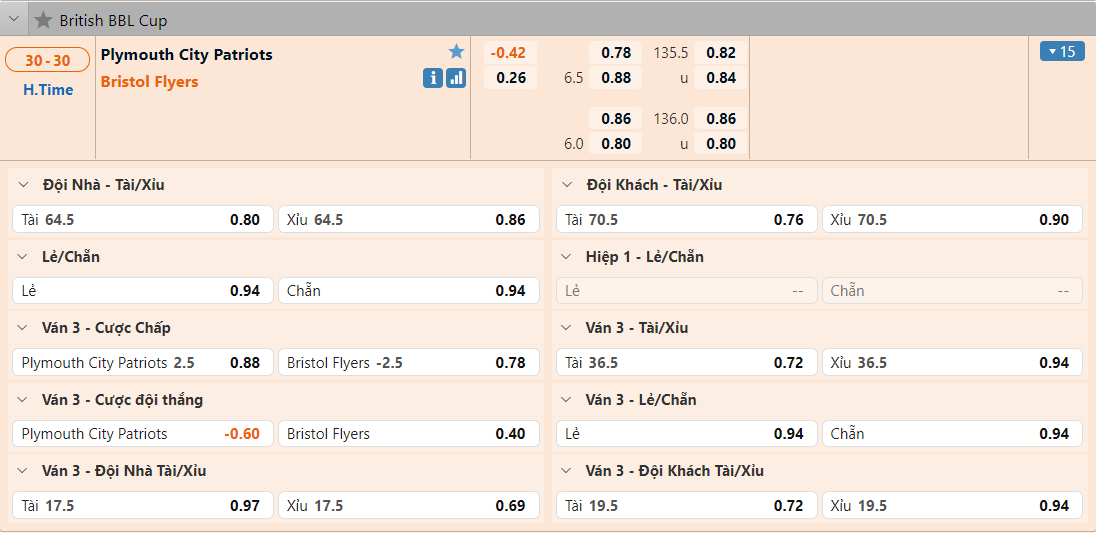This screenshot has height=533, width=1096.
Task: Collapse the Lẻ/Chẵn market section
Action: pos(23,257)
